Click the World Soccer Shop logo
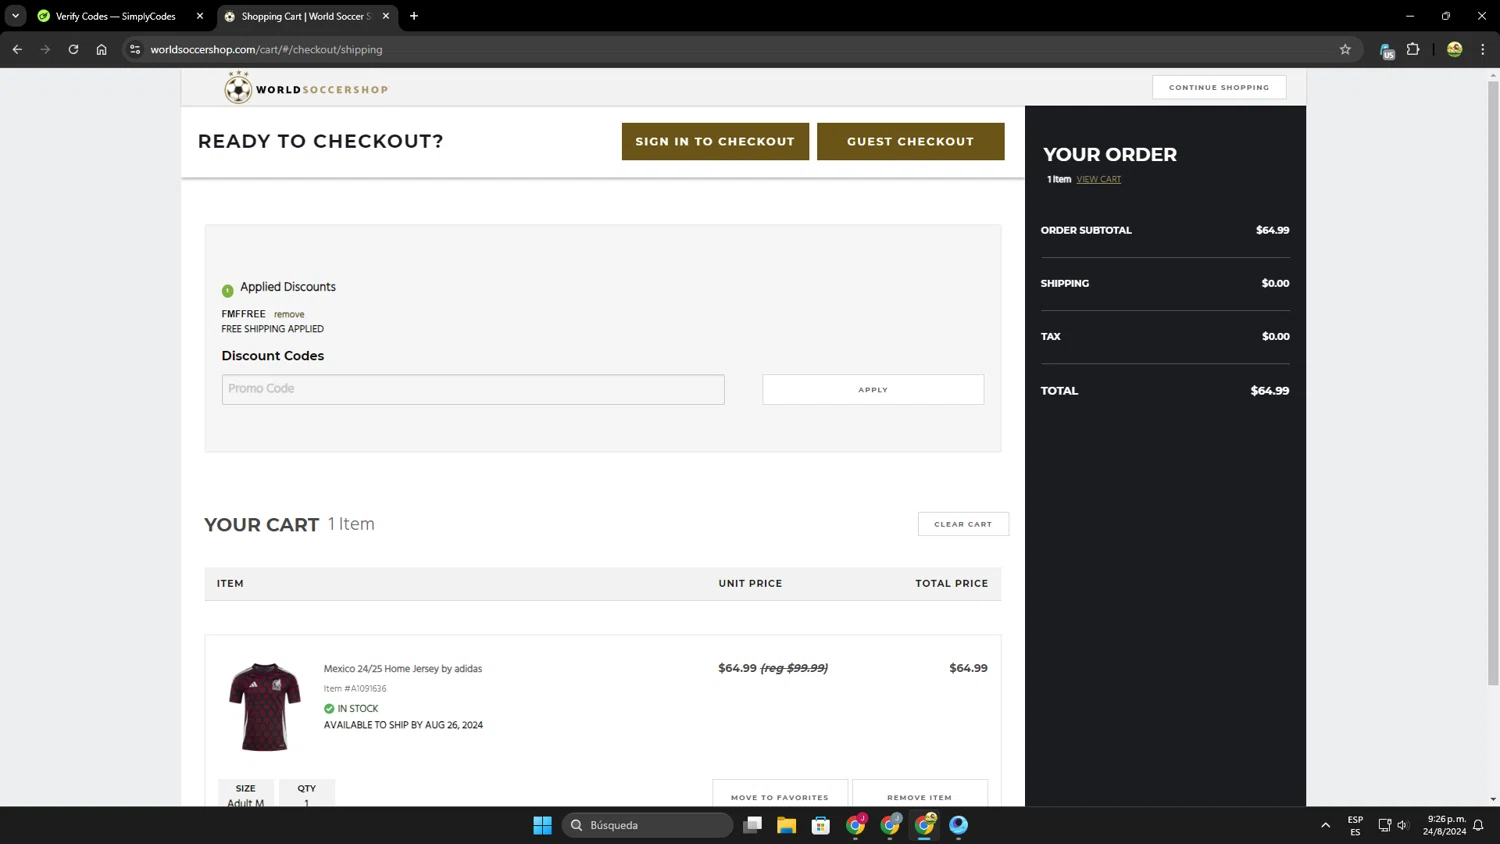 (x=306, y=88)
